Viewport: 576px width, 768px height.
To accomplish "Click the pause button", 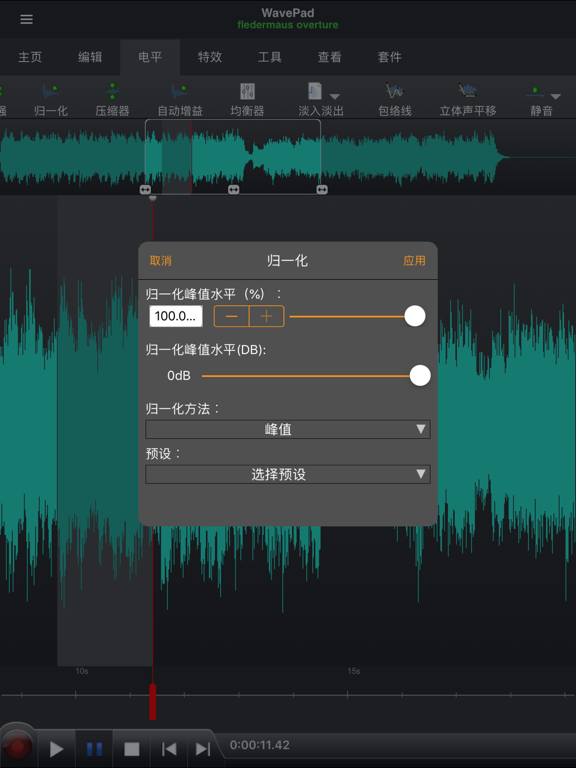I will pyautogui.click(x=94, y=749).
